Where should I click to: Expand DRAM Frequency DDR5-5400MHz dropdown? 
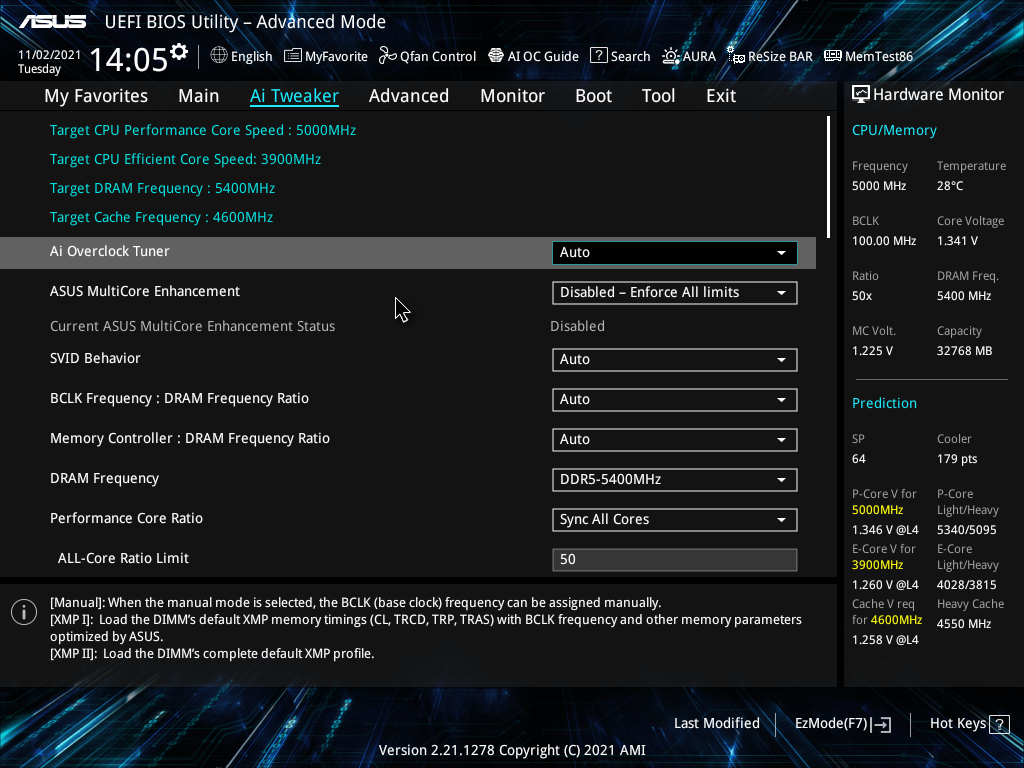(x=674, y=479)
